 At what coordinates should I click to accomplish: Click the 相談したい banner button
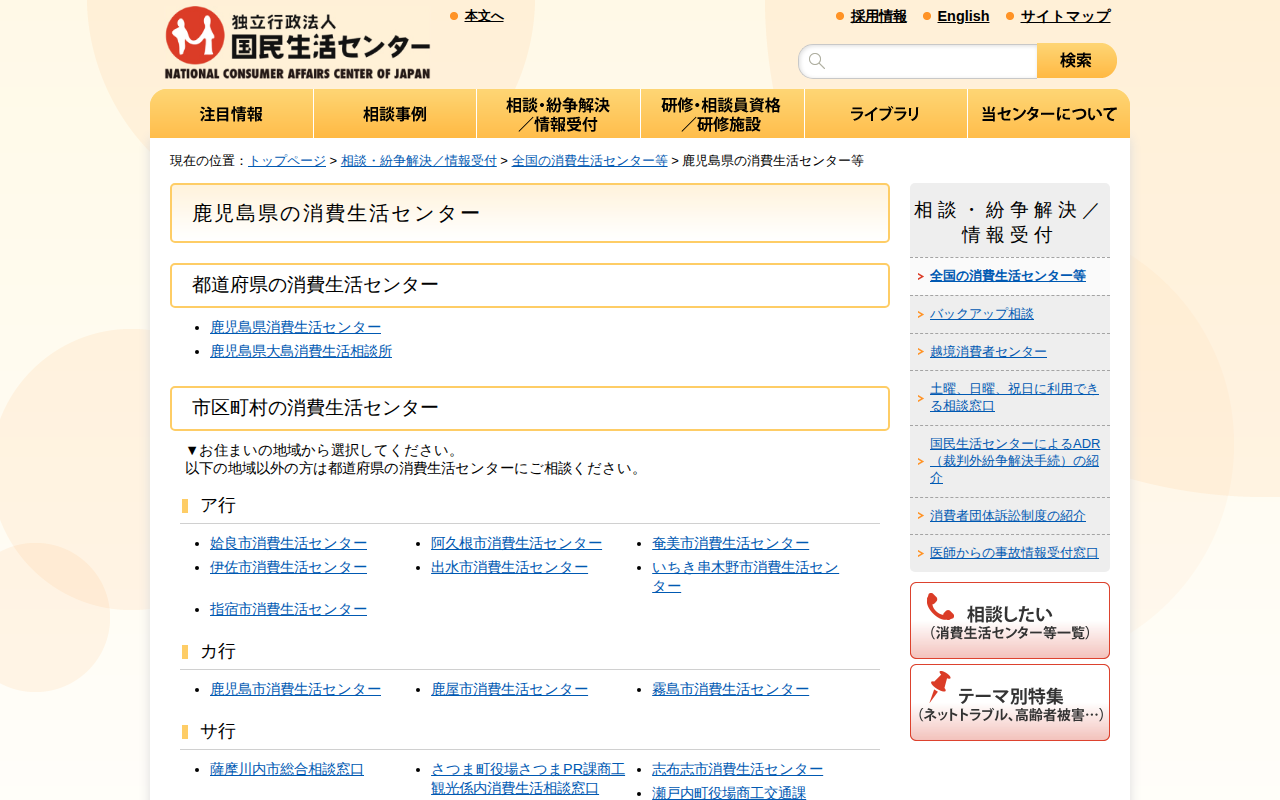[x=1010, y=620]
